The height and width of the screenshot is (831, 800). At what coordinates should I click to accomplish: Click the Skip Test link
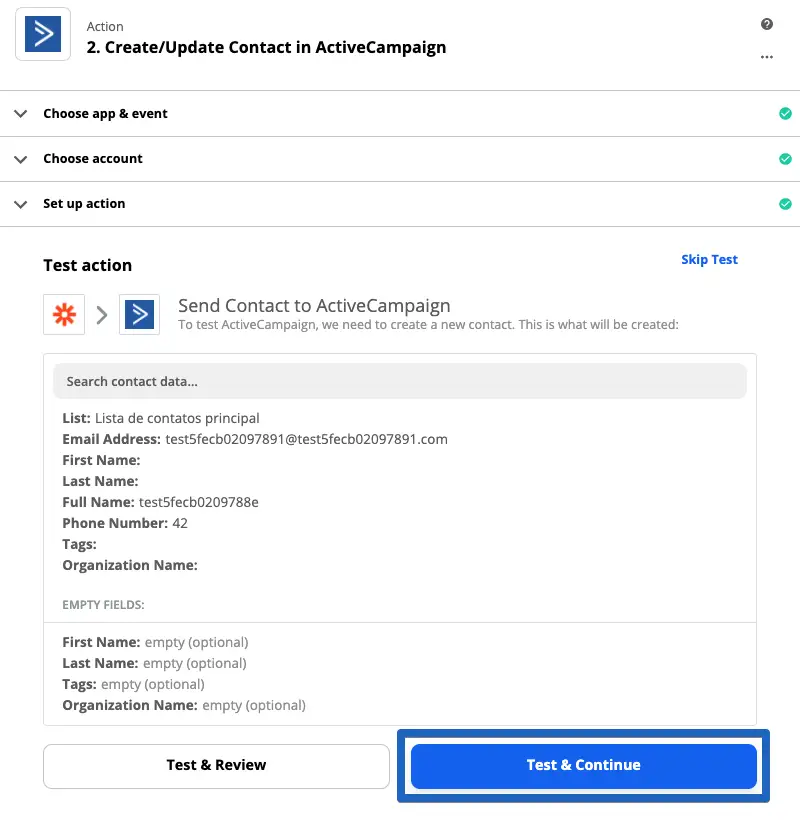709,260
